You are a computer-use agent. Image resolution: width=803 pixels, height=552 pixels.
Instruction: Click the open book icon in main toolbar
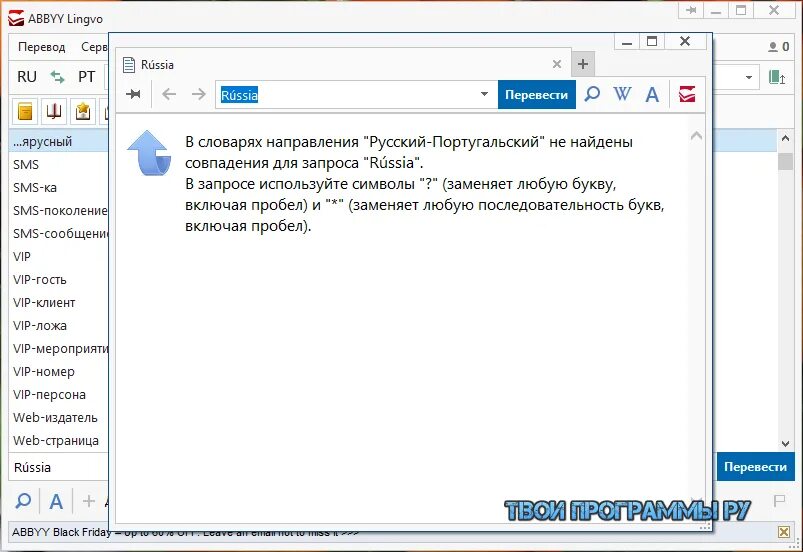[54, 111]
